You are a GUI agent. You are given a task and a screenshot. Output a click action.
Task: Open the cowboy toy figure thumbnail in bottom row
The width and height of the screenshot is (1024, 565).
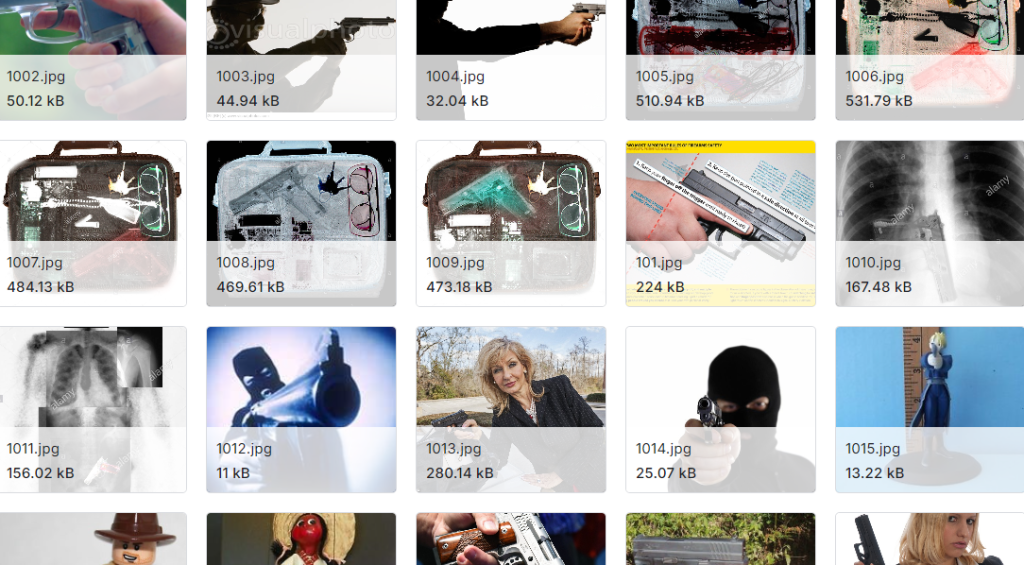click(x=93, y=539)
